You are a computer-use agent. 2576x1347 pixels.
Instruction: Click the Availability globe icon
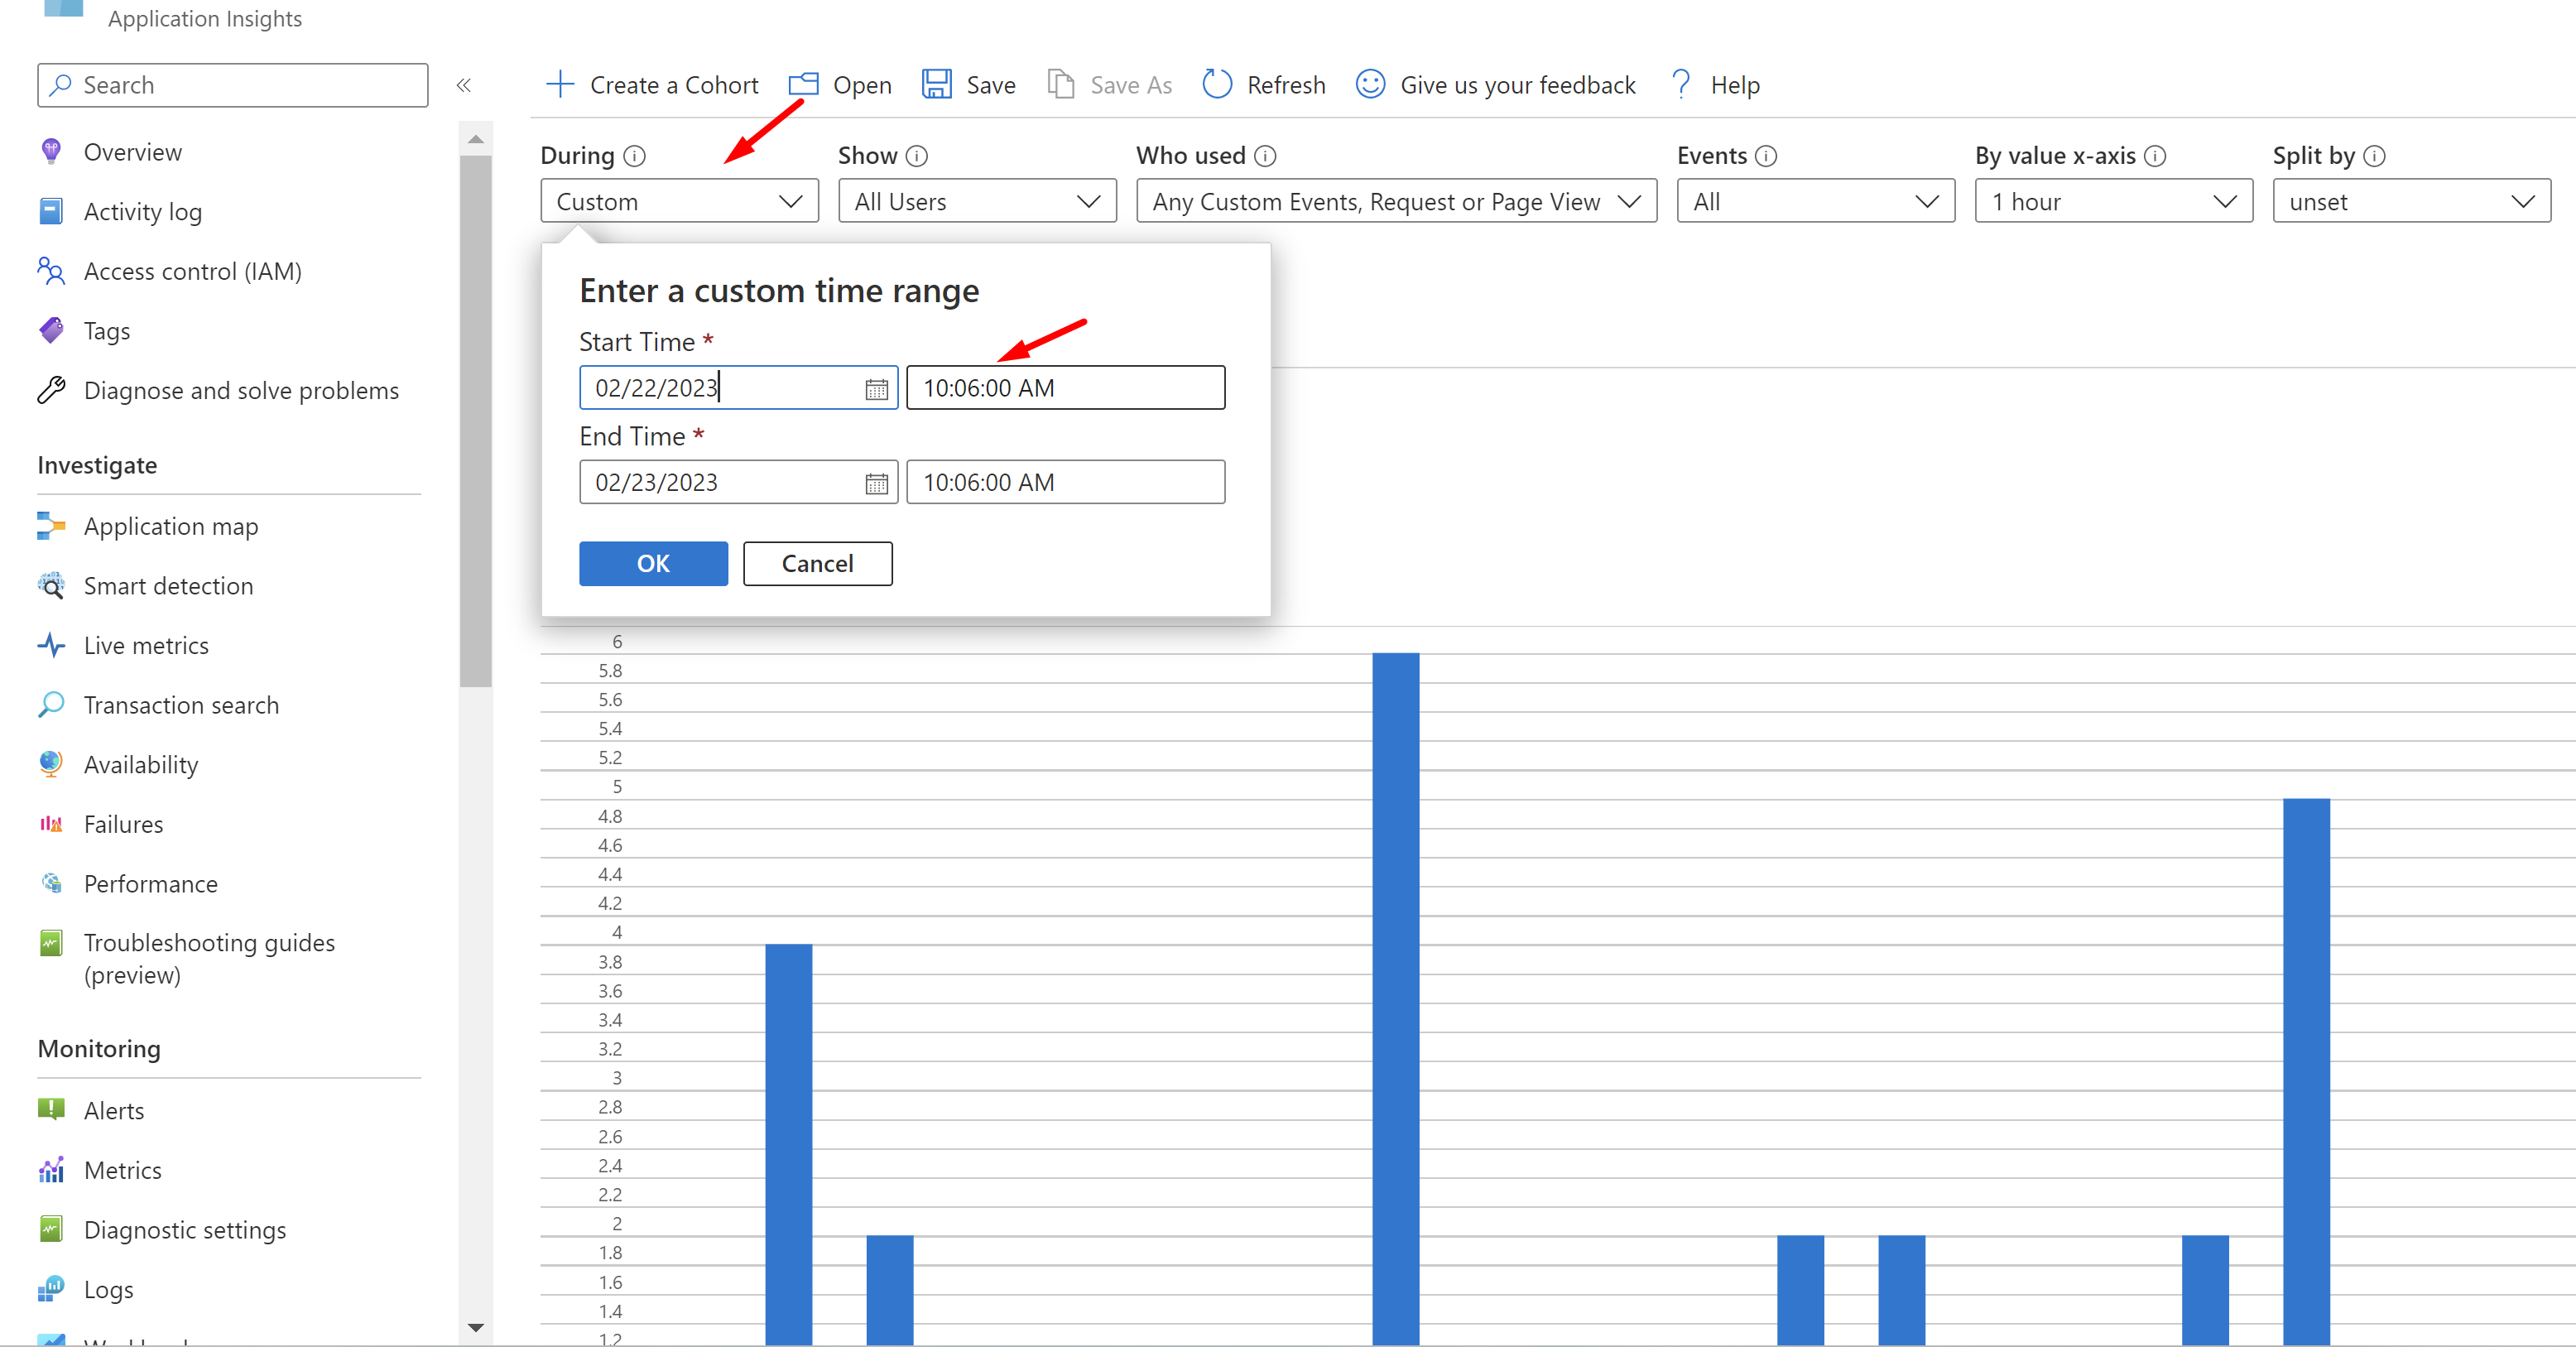51,764
